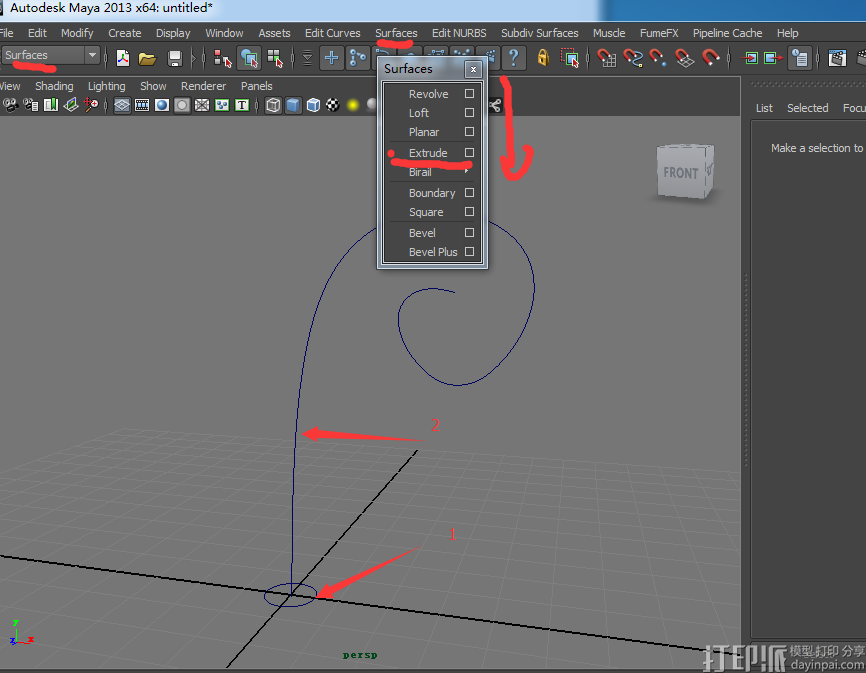
Task: Toggle the gate mask icon
Action: point(182,105)
